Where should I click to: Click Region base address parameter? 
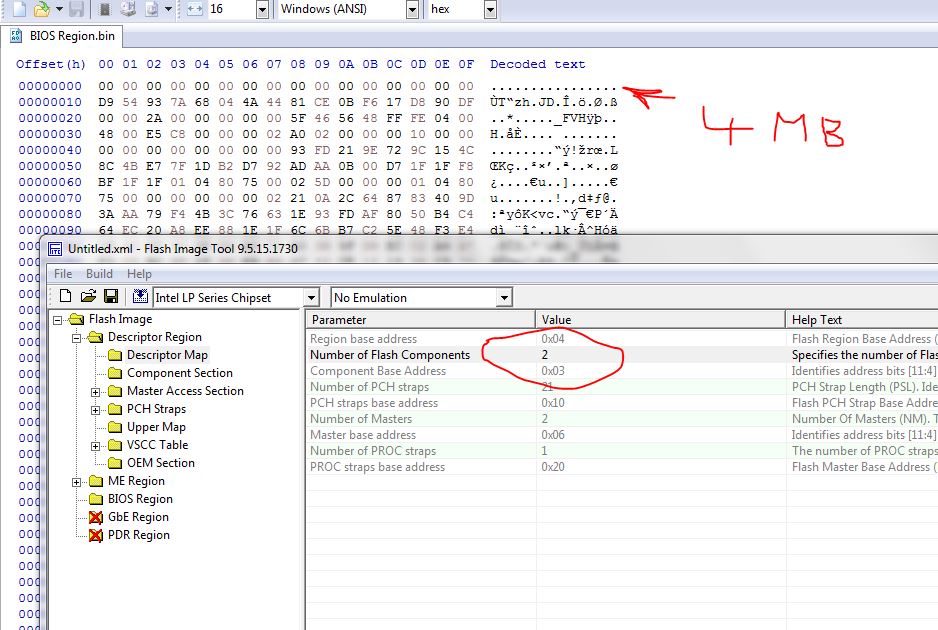pos(363,339)
